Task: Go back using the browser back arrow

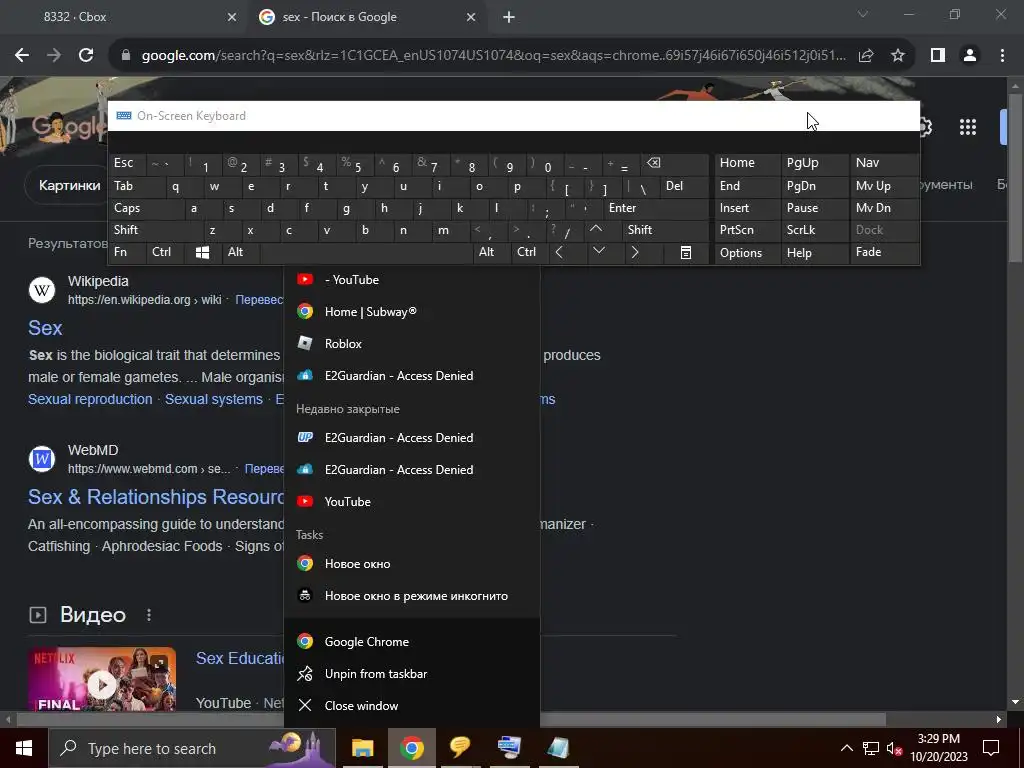Action: (22, 56)
